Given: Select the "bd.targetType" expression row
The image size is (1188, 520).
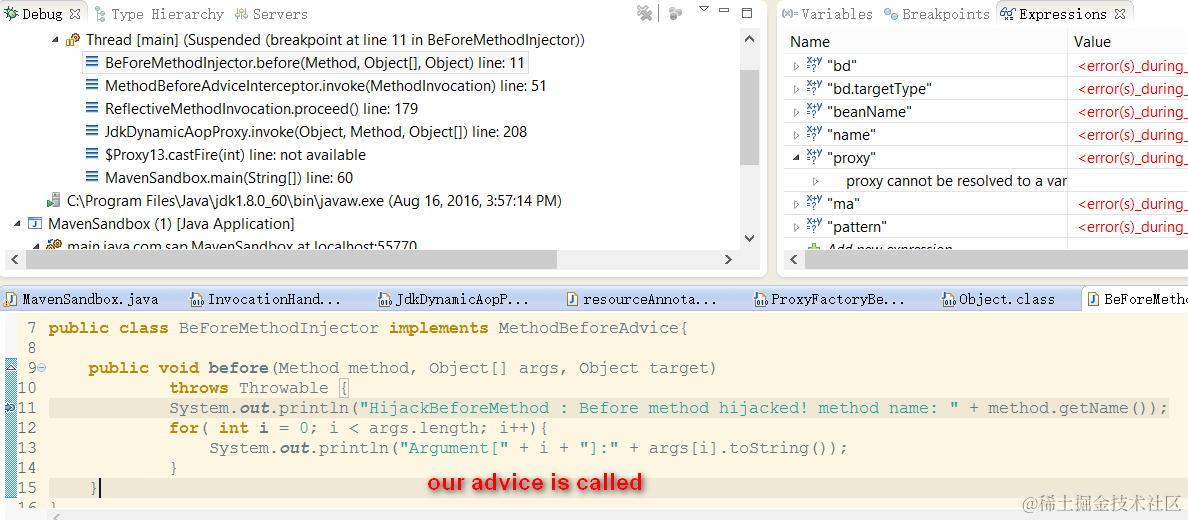Looking at the screenshot, I should 986,89.
